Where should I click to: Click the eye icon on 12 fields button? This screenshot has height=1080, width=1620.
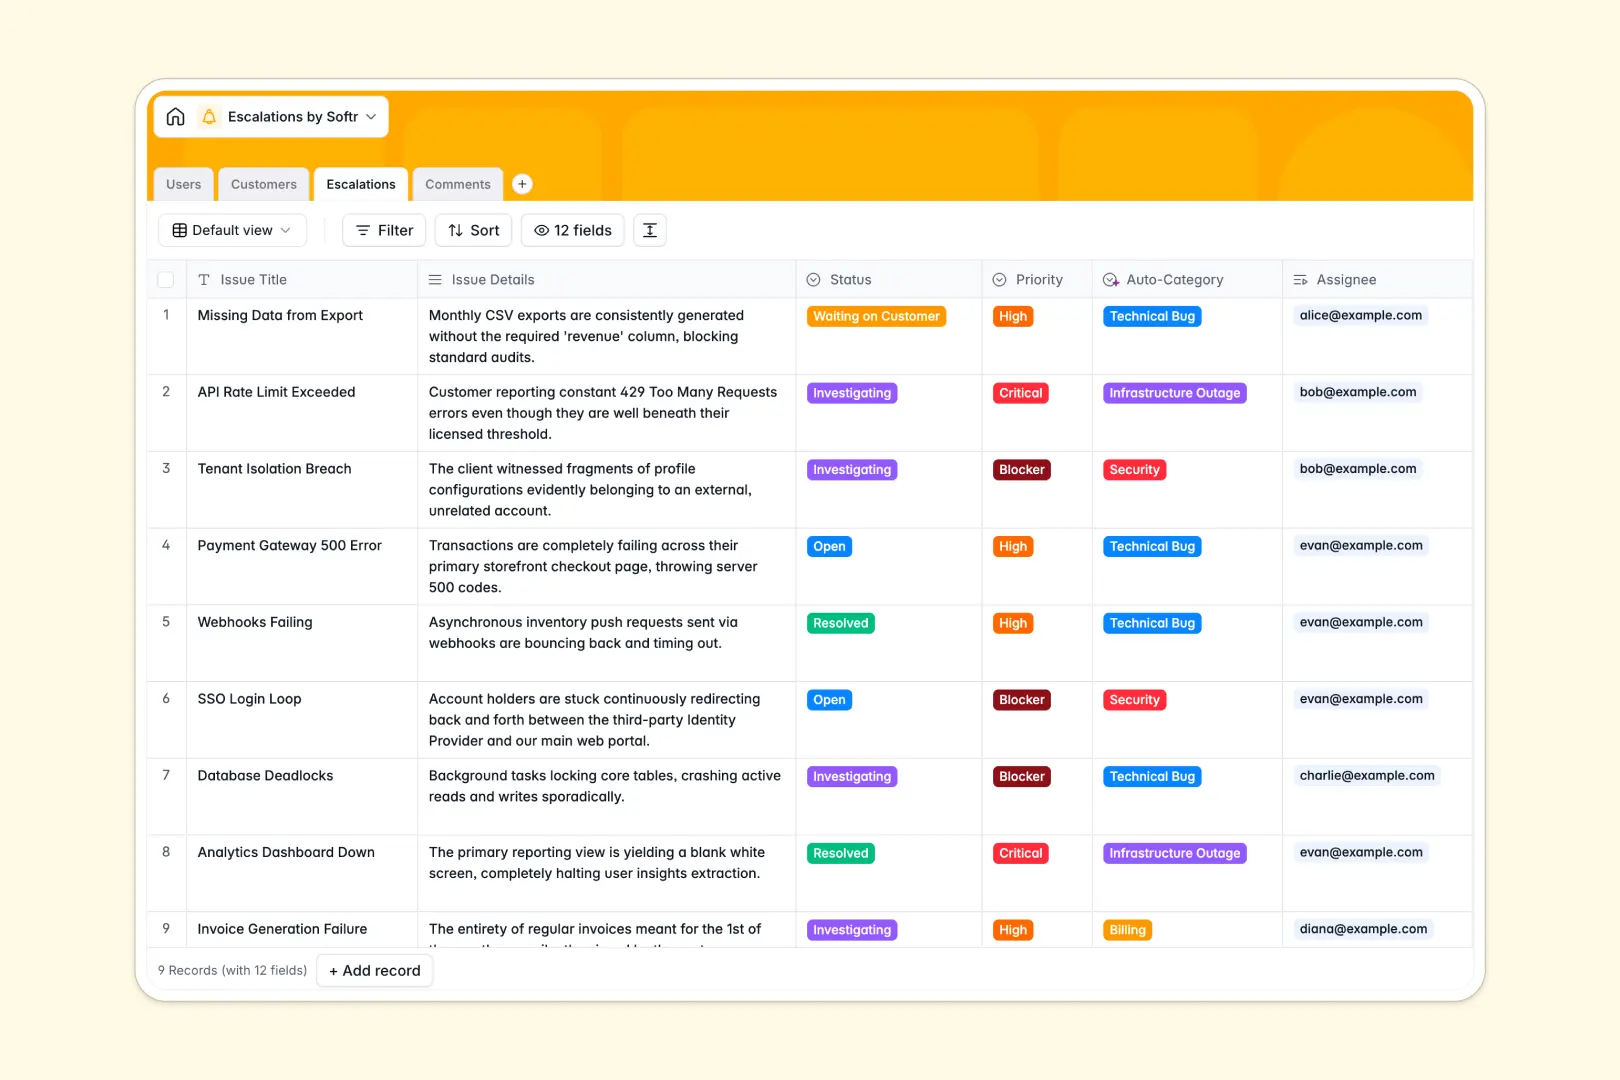(x=540, y=230)
